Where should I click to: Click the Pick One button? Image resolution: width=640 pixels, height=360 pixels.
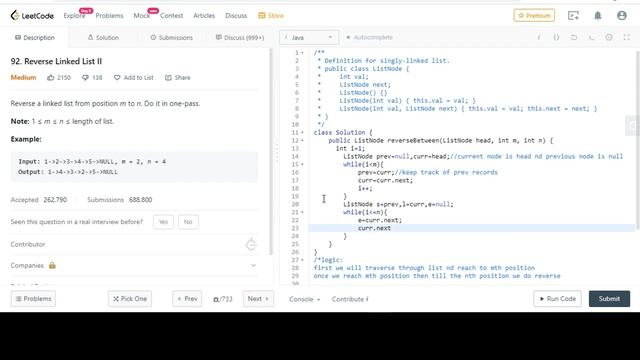pos(130,299)
